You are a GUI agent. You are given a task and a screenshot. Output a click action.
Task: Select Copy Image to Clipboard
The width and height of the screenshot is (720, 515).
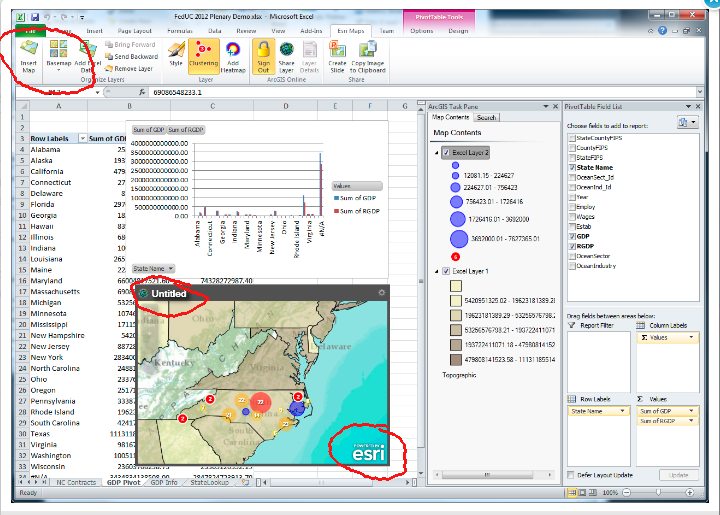367,57
